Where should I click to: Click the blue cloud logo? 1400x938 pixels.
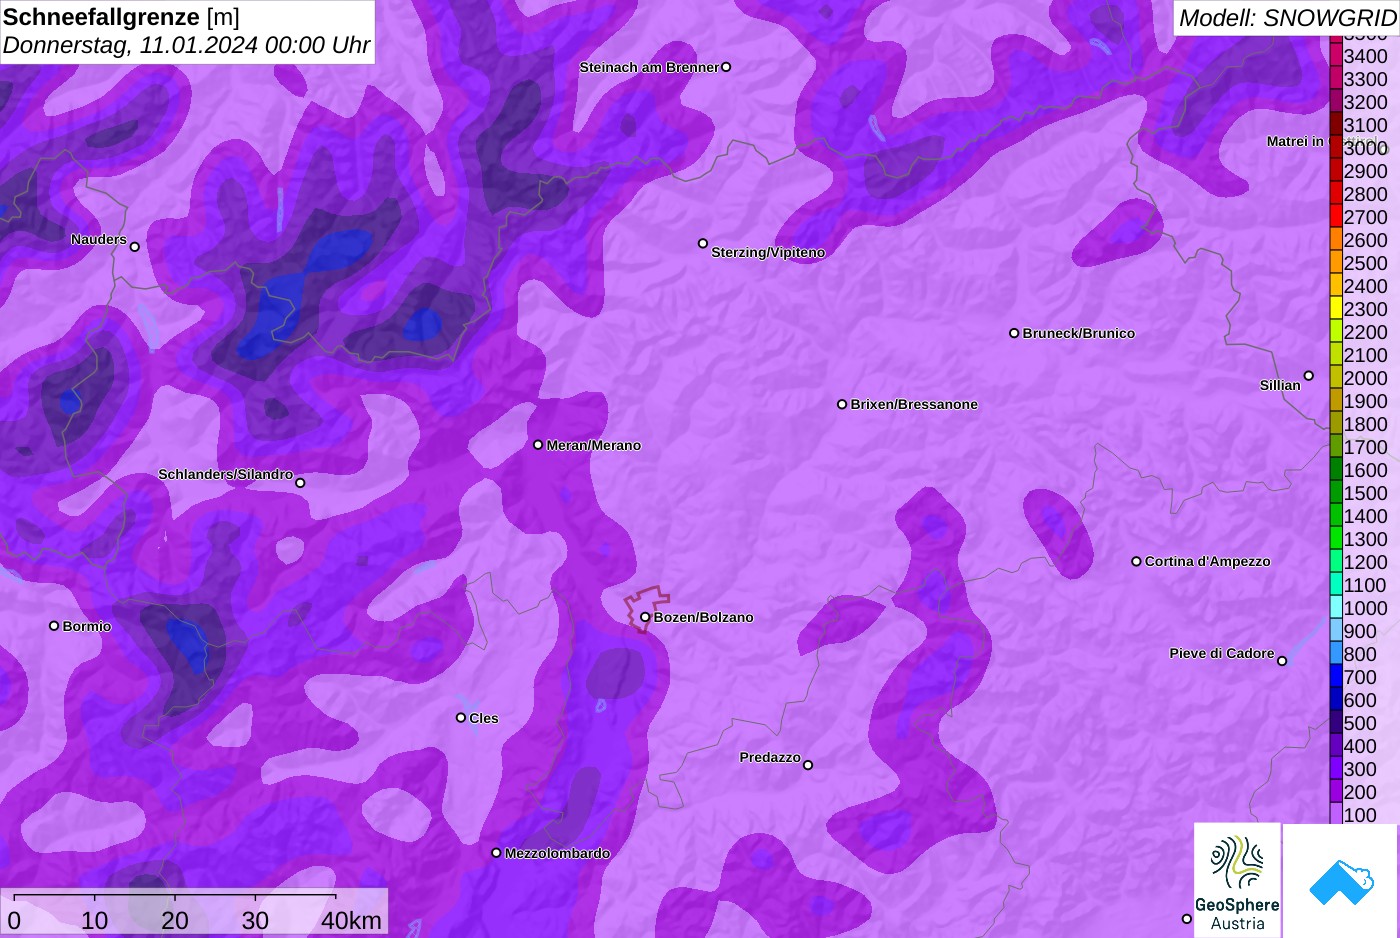coord(1341,882)
